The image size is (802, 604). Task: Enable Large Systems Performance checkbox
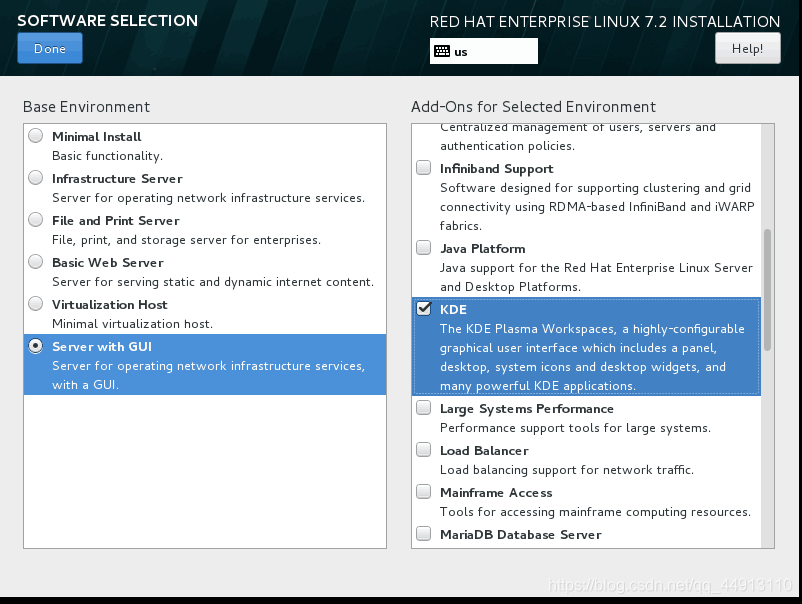[x=424, y=408]
